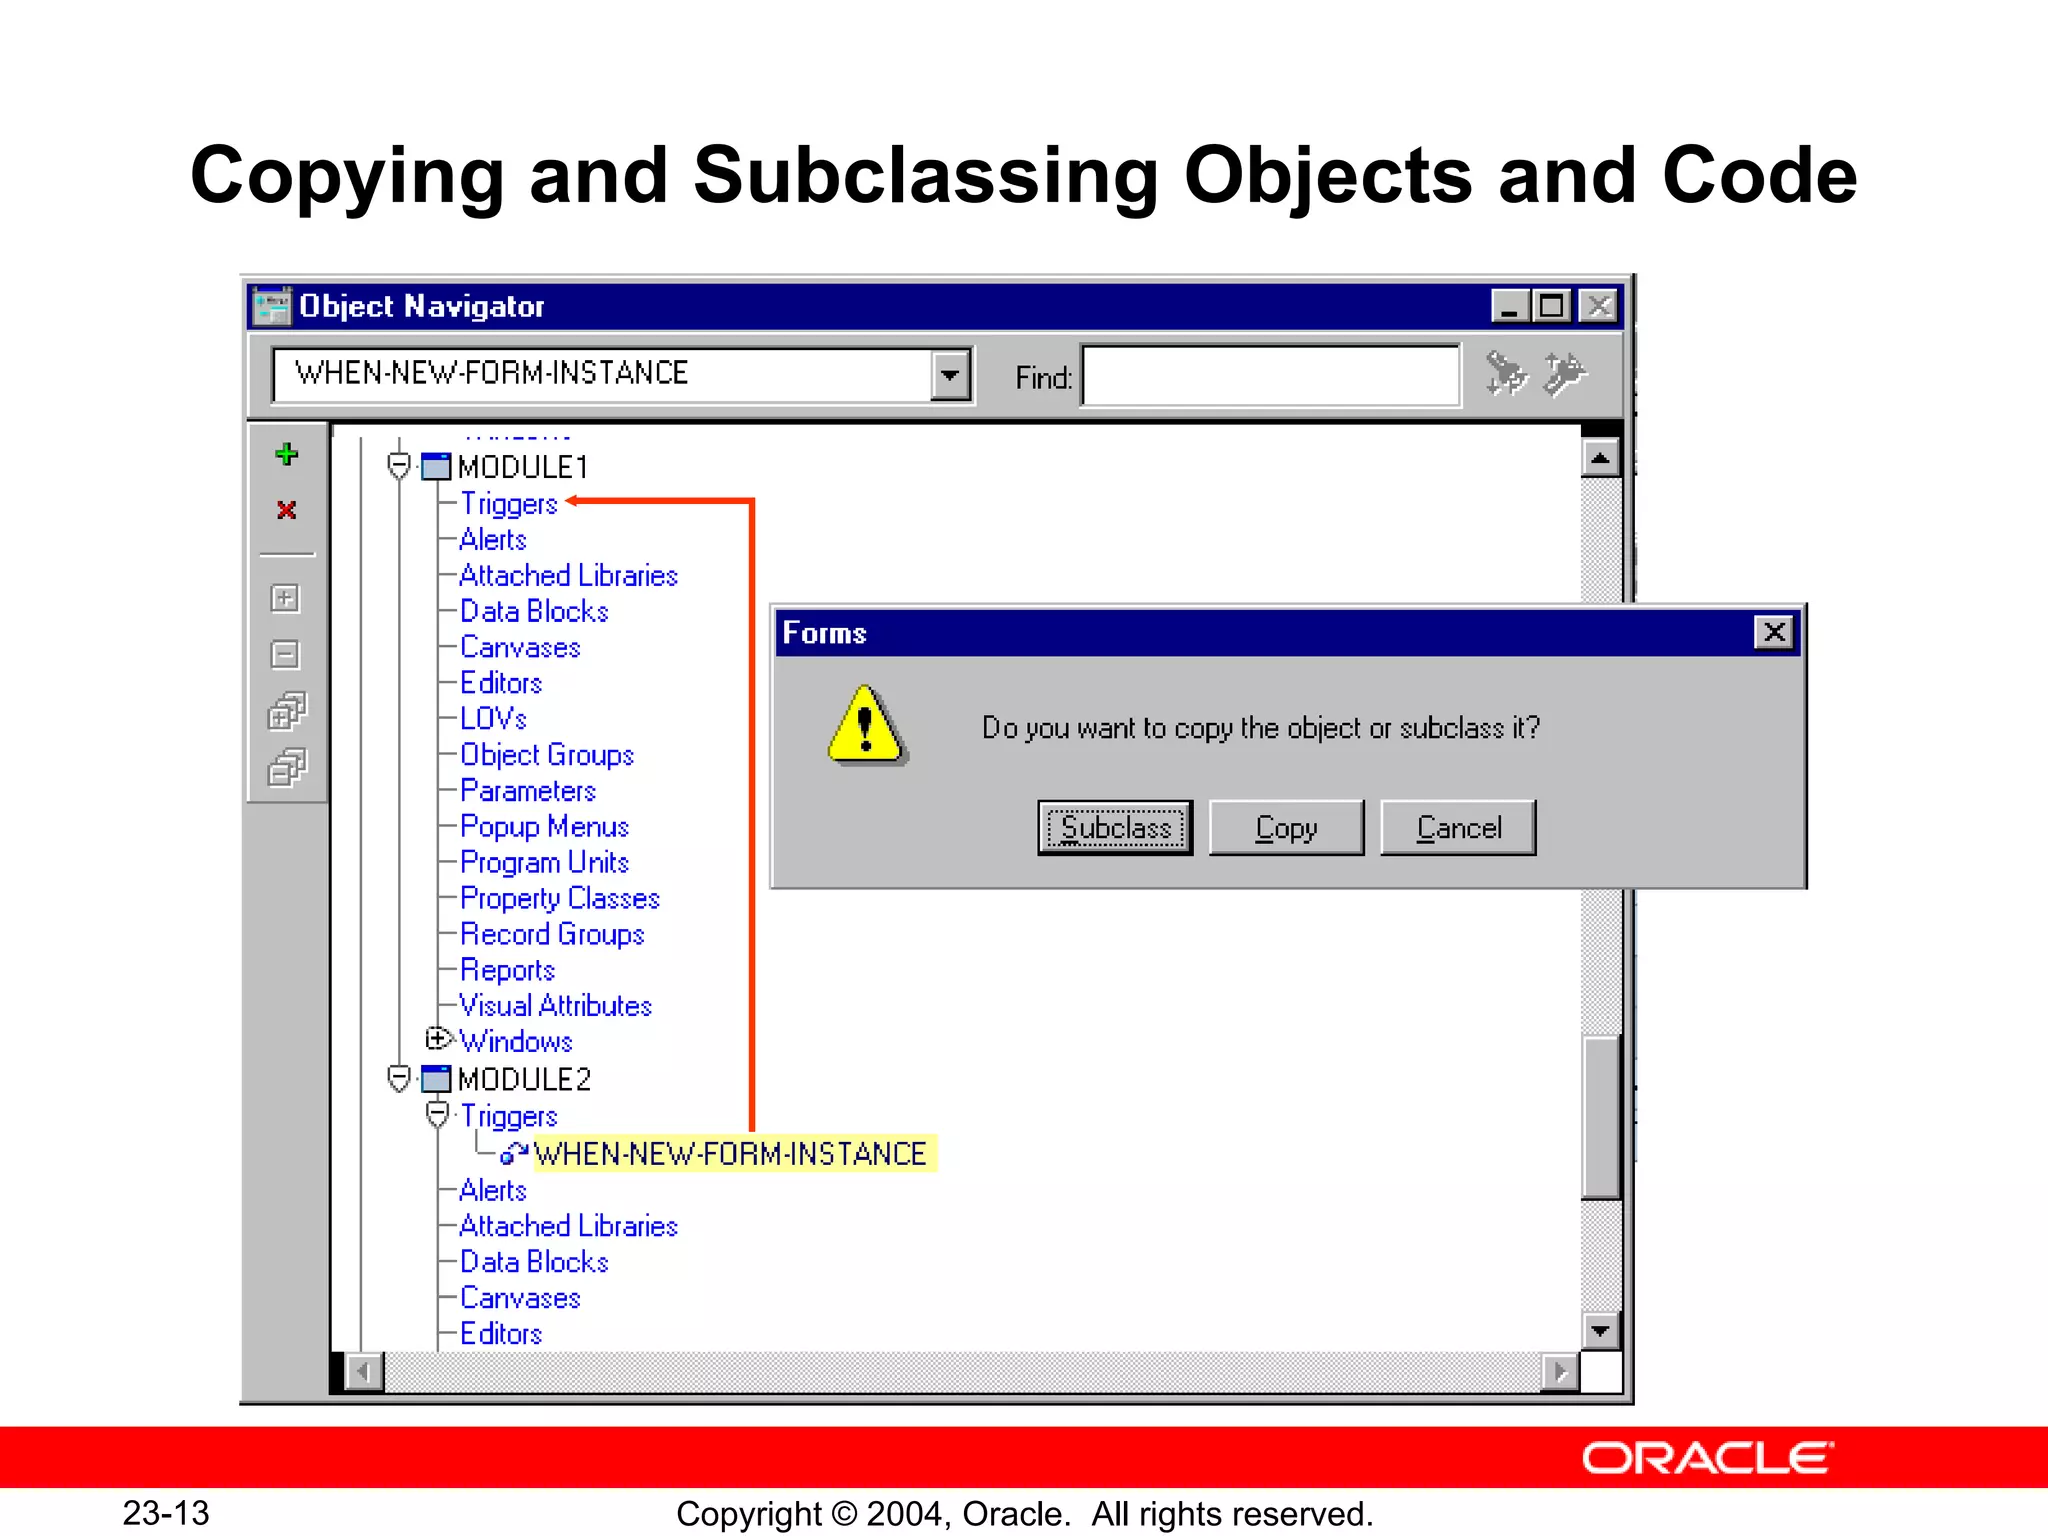
Task: Click the horizontal scrollbar right arrow
Action: (1560, 1372)
